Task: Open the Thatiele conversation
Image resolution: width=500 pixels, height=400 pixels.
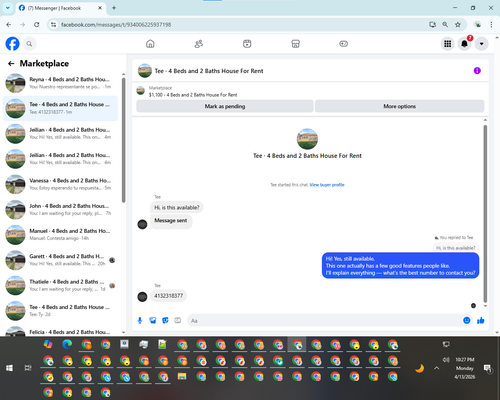Action: [60, 285]
